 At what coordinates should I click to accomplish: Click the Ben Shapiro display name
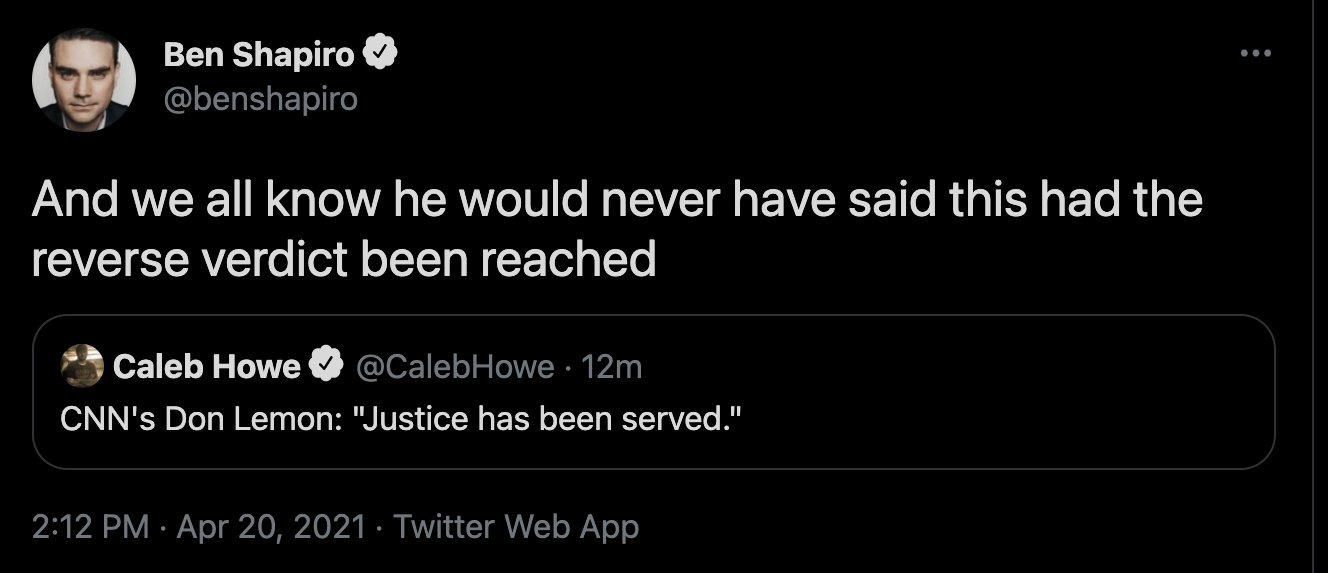tap(259, 56)
